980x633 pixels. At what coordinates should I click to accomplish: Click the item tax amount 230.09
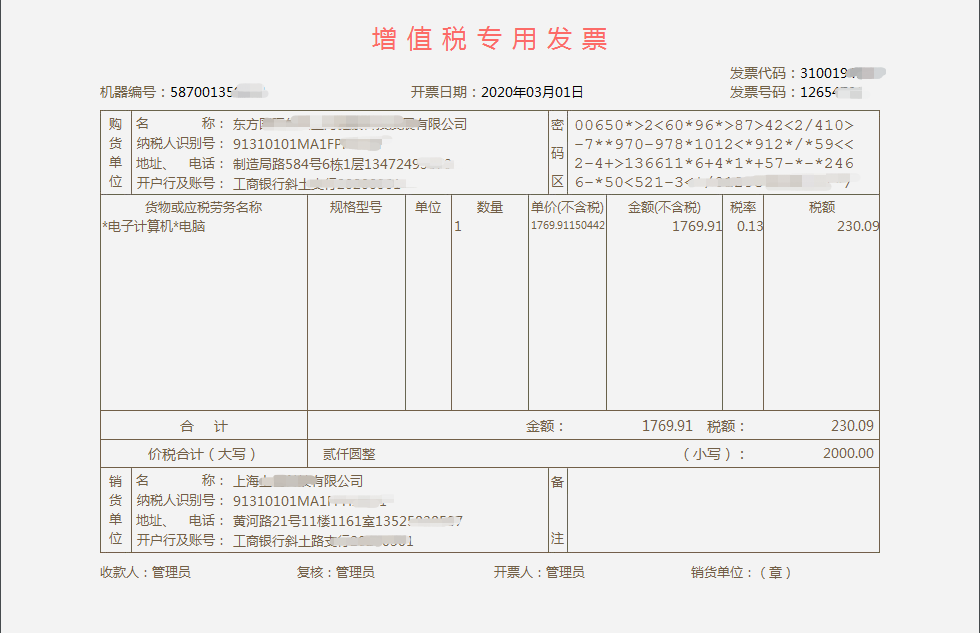click(x=858, y=226)
